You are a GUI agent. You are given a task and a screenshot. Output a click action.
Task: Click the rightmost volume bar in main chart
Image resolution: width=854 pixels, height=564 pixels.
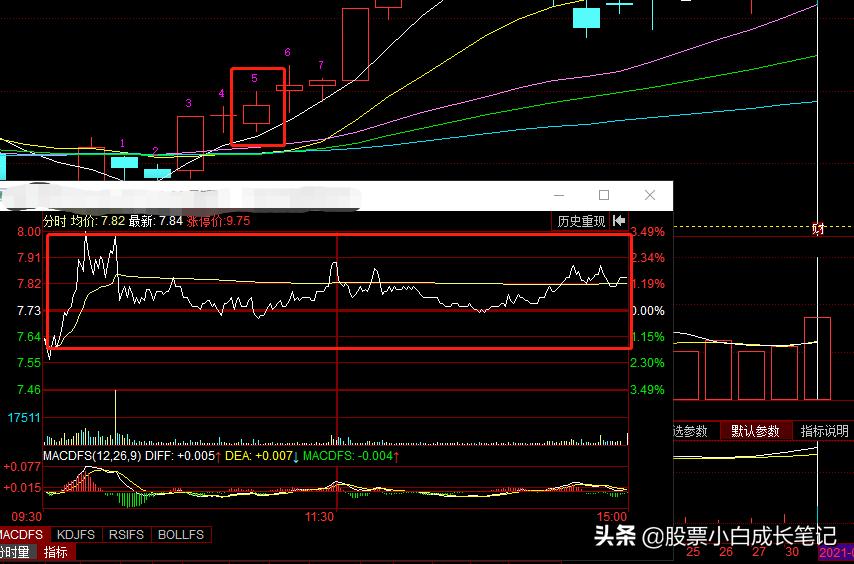click(818, 359)
